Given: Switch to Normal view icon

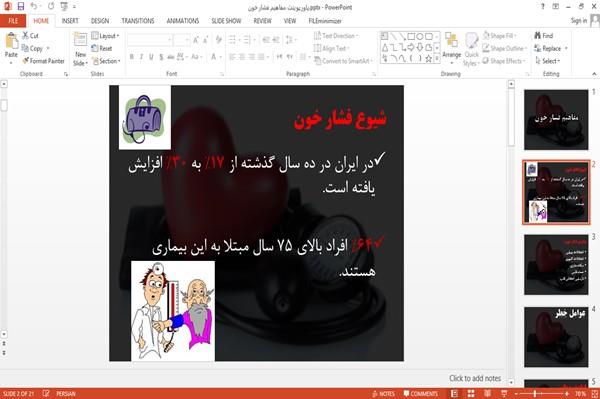Looking at the screenshot, I should click(454, 394).
